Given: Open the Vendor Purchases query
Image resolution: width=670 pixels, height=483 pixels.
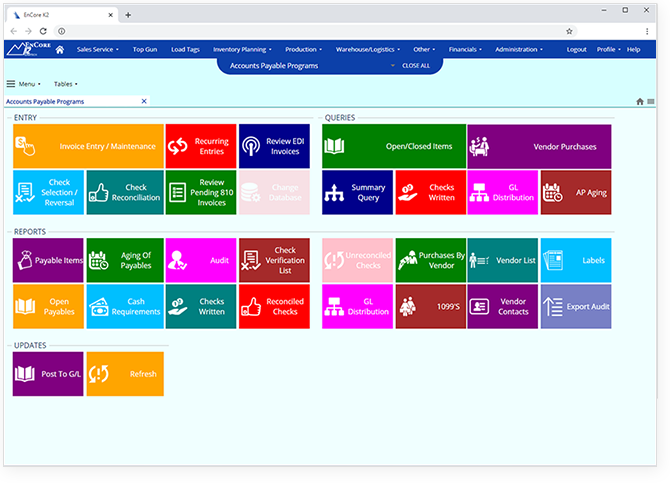Looking at the screenshot, I should (x=539, y=146).
